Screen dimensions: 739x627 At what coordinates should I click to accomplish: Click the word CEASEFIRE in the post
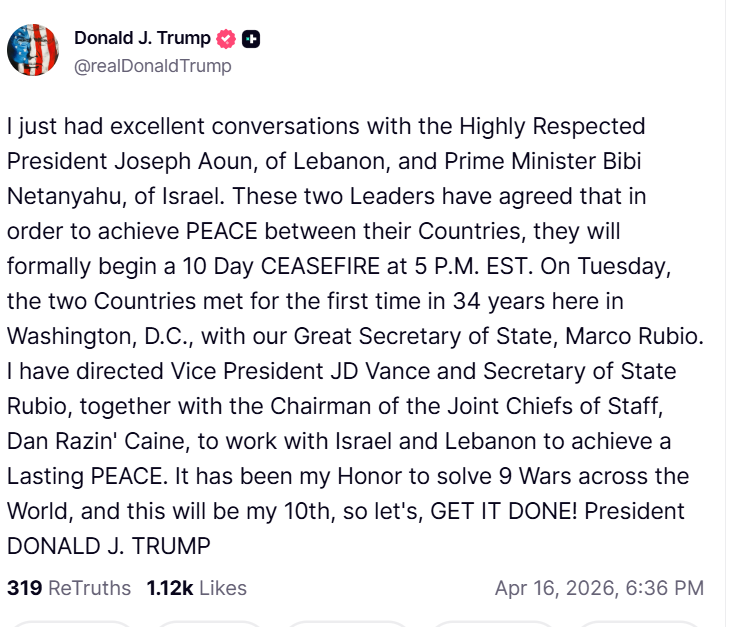pyautogui.click(x=323, y=268)
